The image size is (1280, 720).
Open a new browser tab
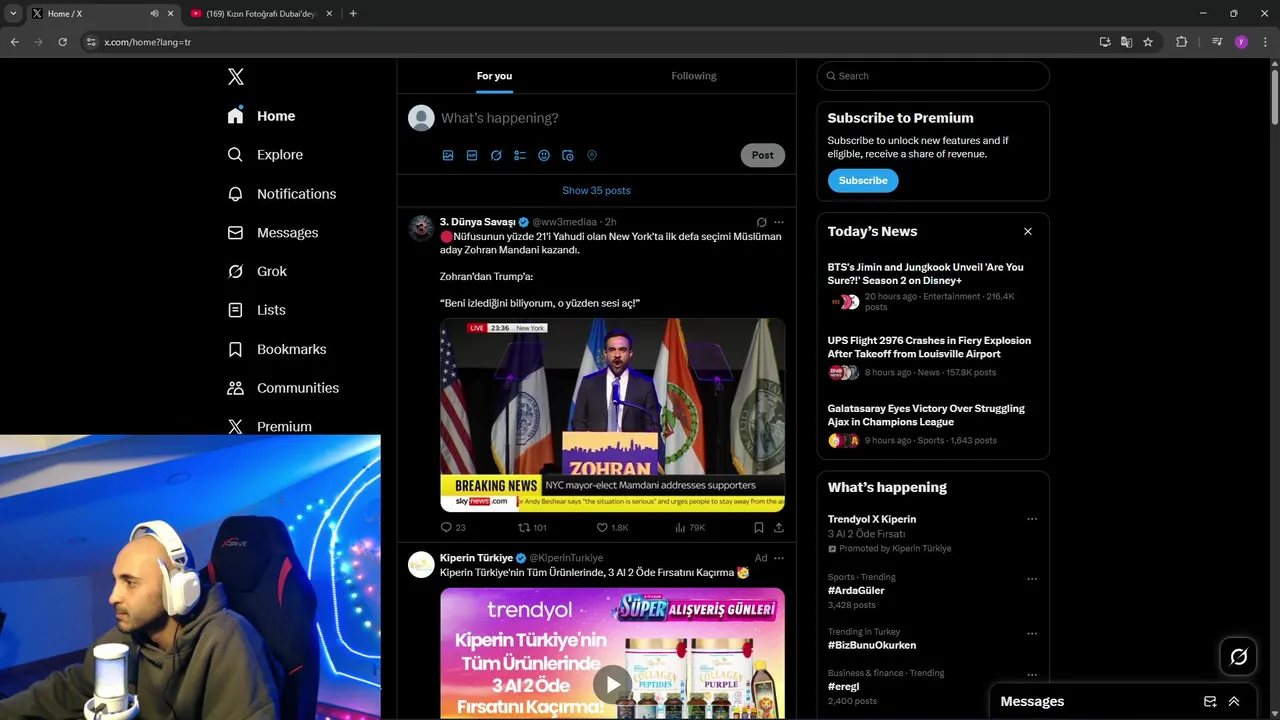tap(353, 14)
